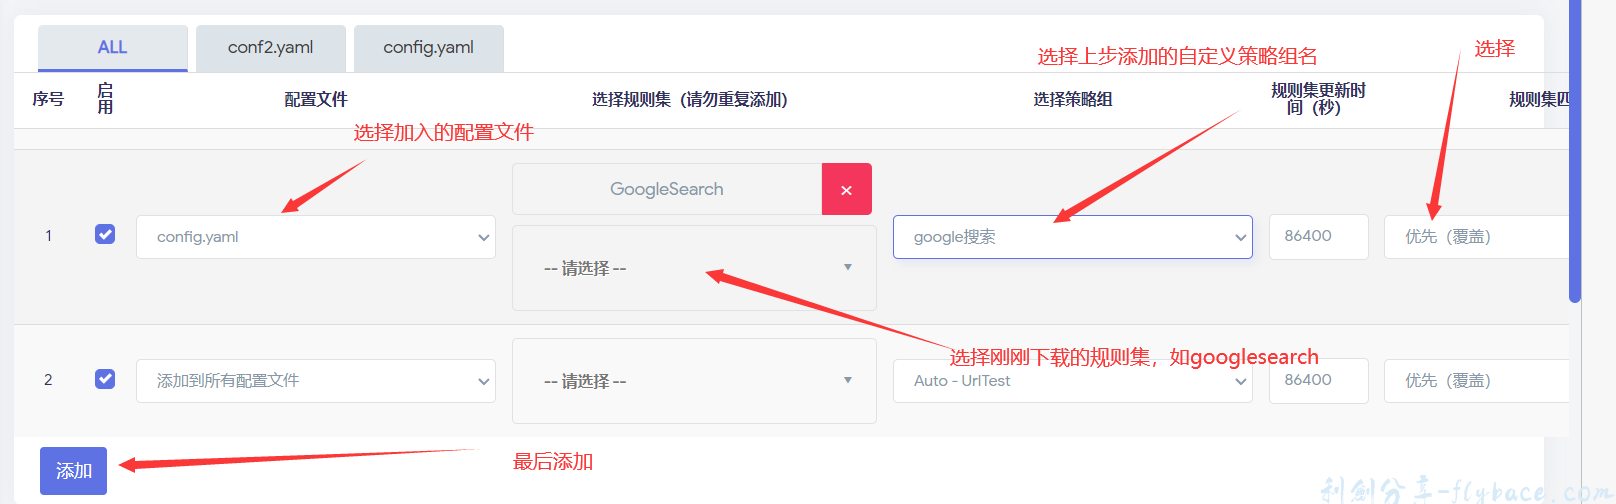
Task: Switch to the config.yaml tab
Action: pos(428,48)
